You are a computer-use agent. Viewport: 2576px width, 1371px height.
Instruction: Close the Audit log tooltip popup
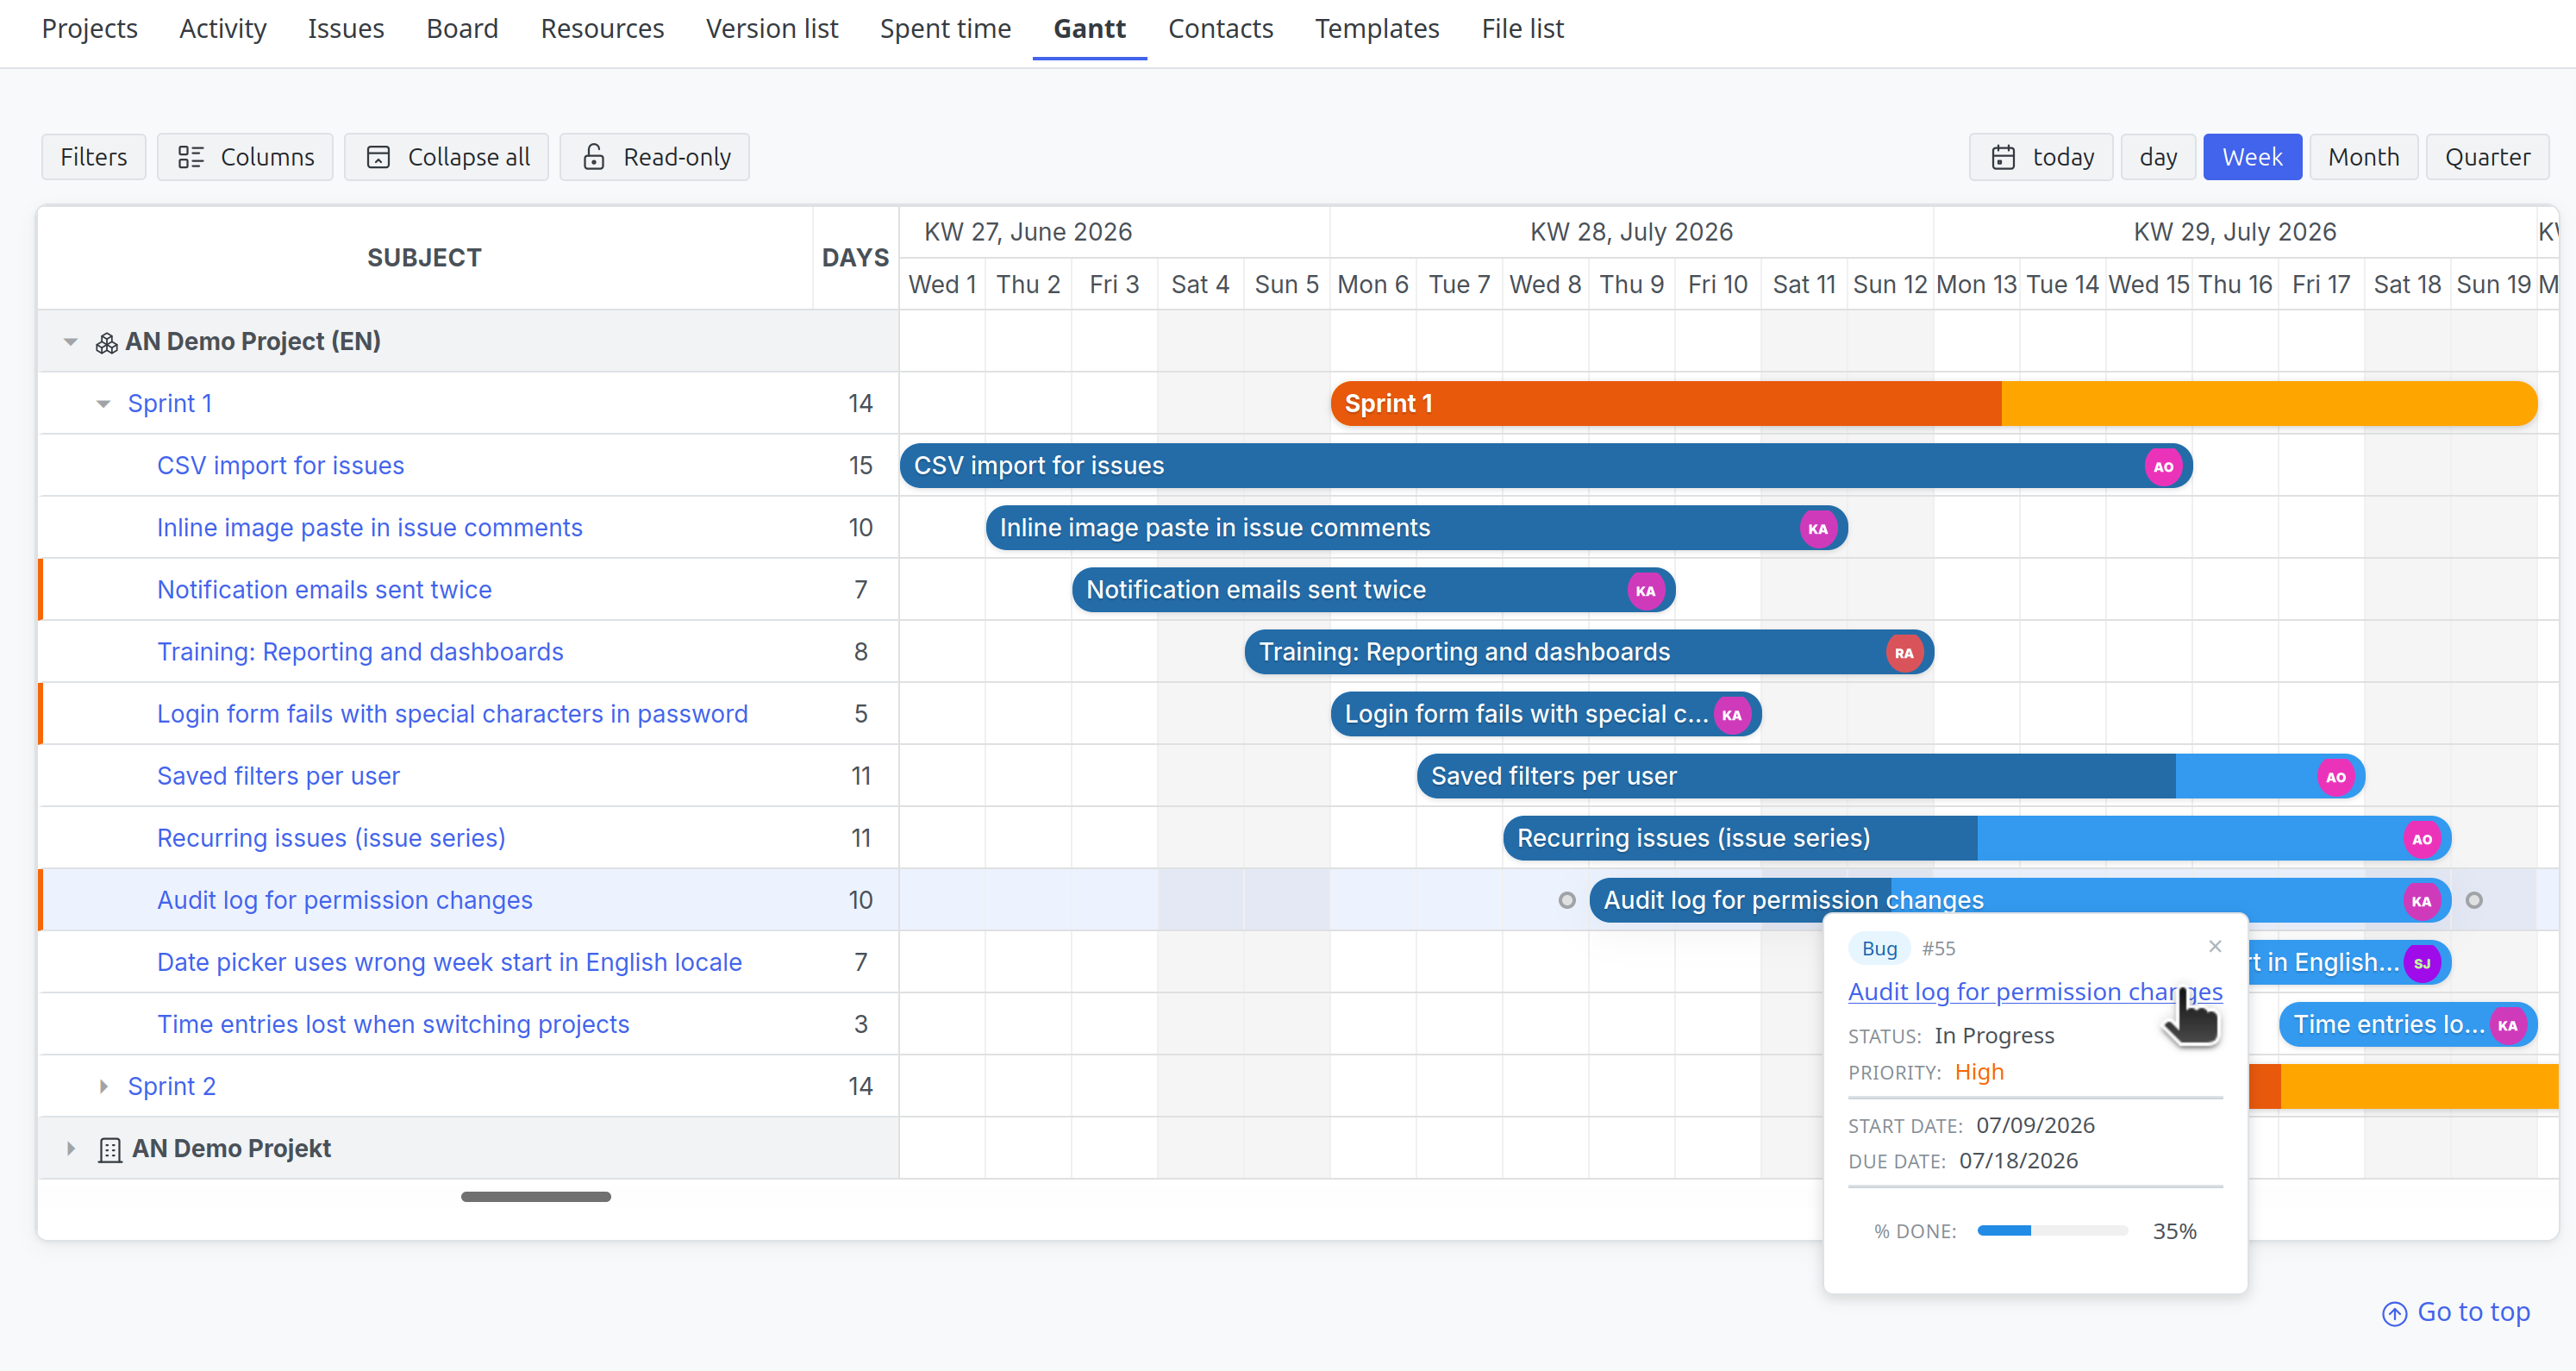tap(2215, 946)
